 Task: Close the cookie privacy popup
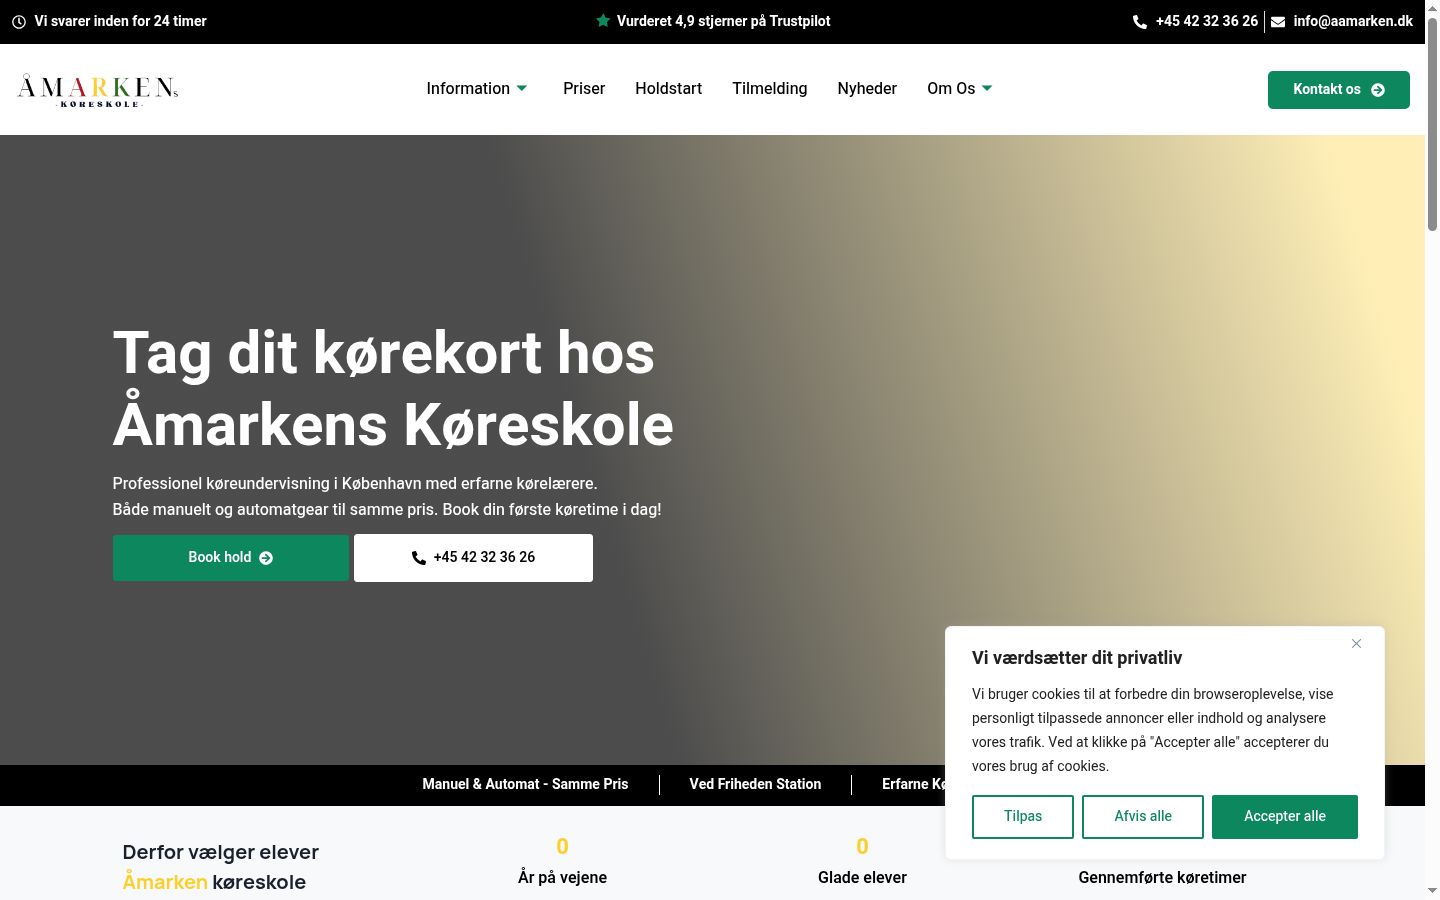1357,643
